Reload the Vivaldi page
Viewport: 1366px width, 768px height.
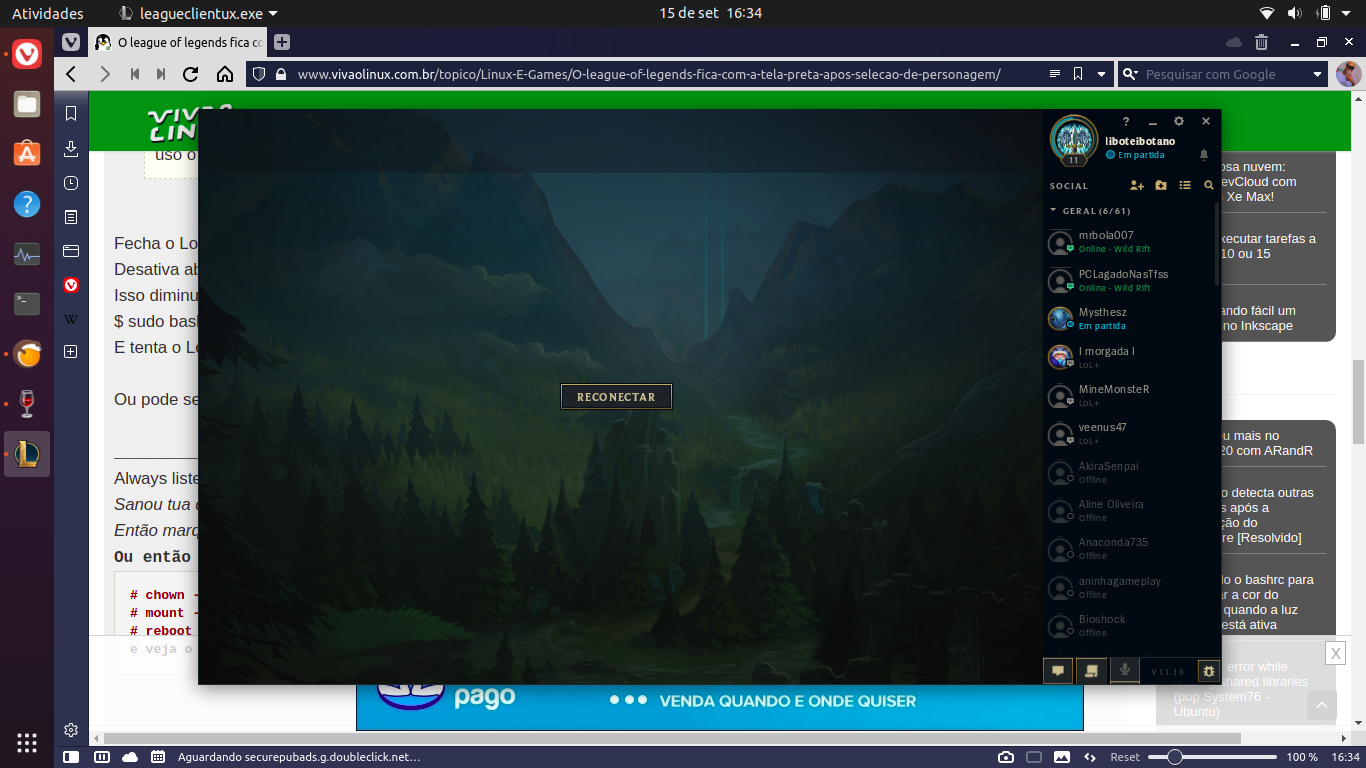point(190,74)
